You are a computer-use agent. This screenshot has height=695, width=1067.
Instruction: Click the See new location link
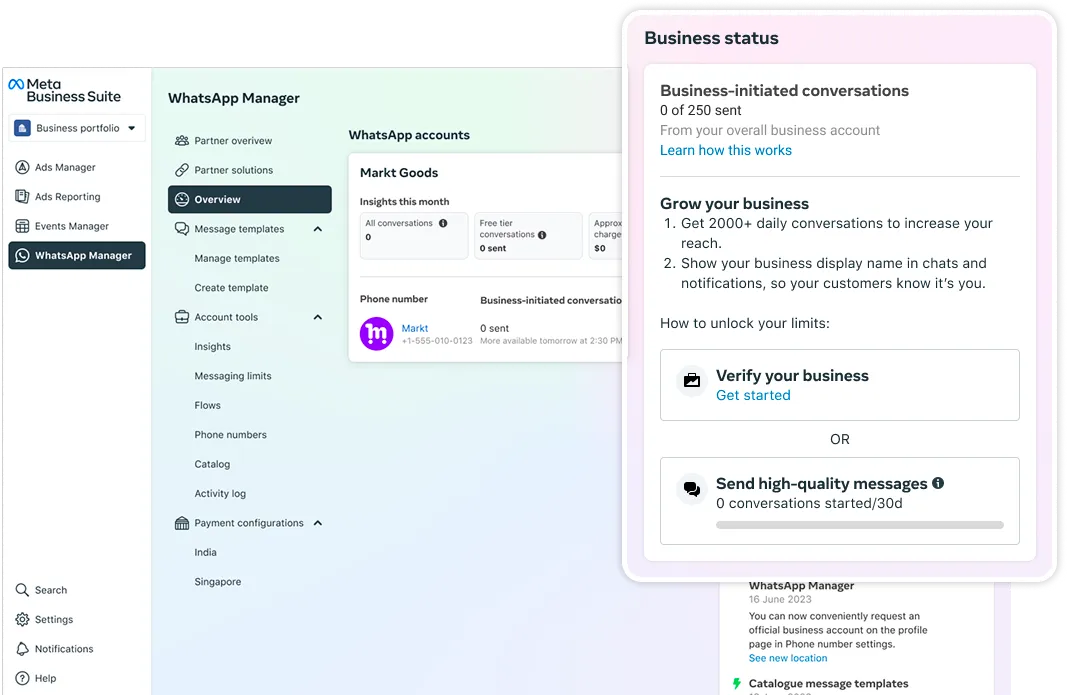(x=788, y=658)
